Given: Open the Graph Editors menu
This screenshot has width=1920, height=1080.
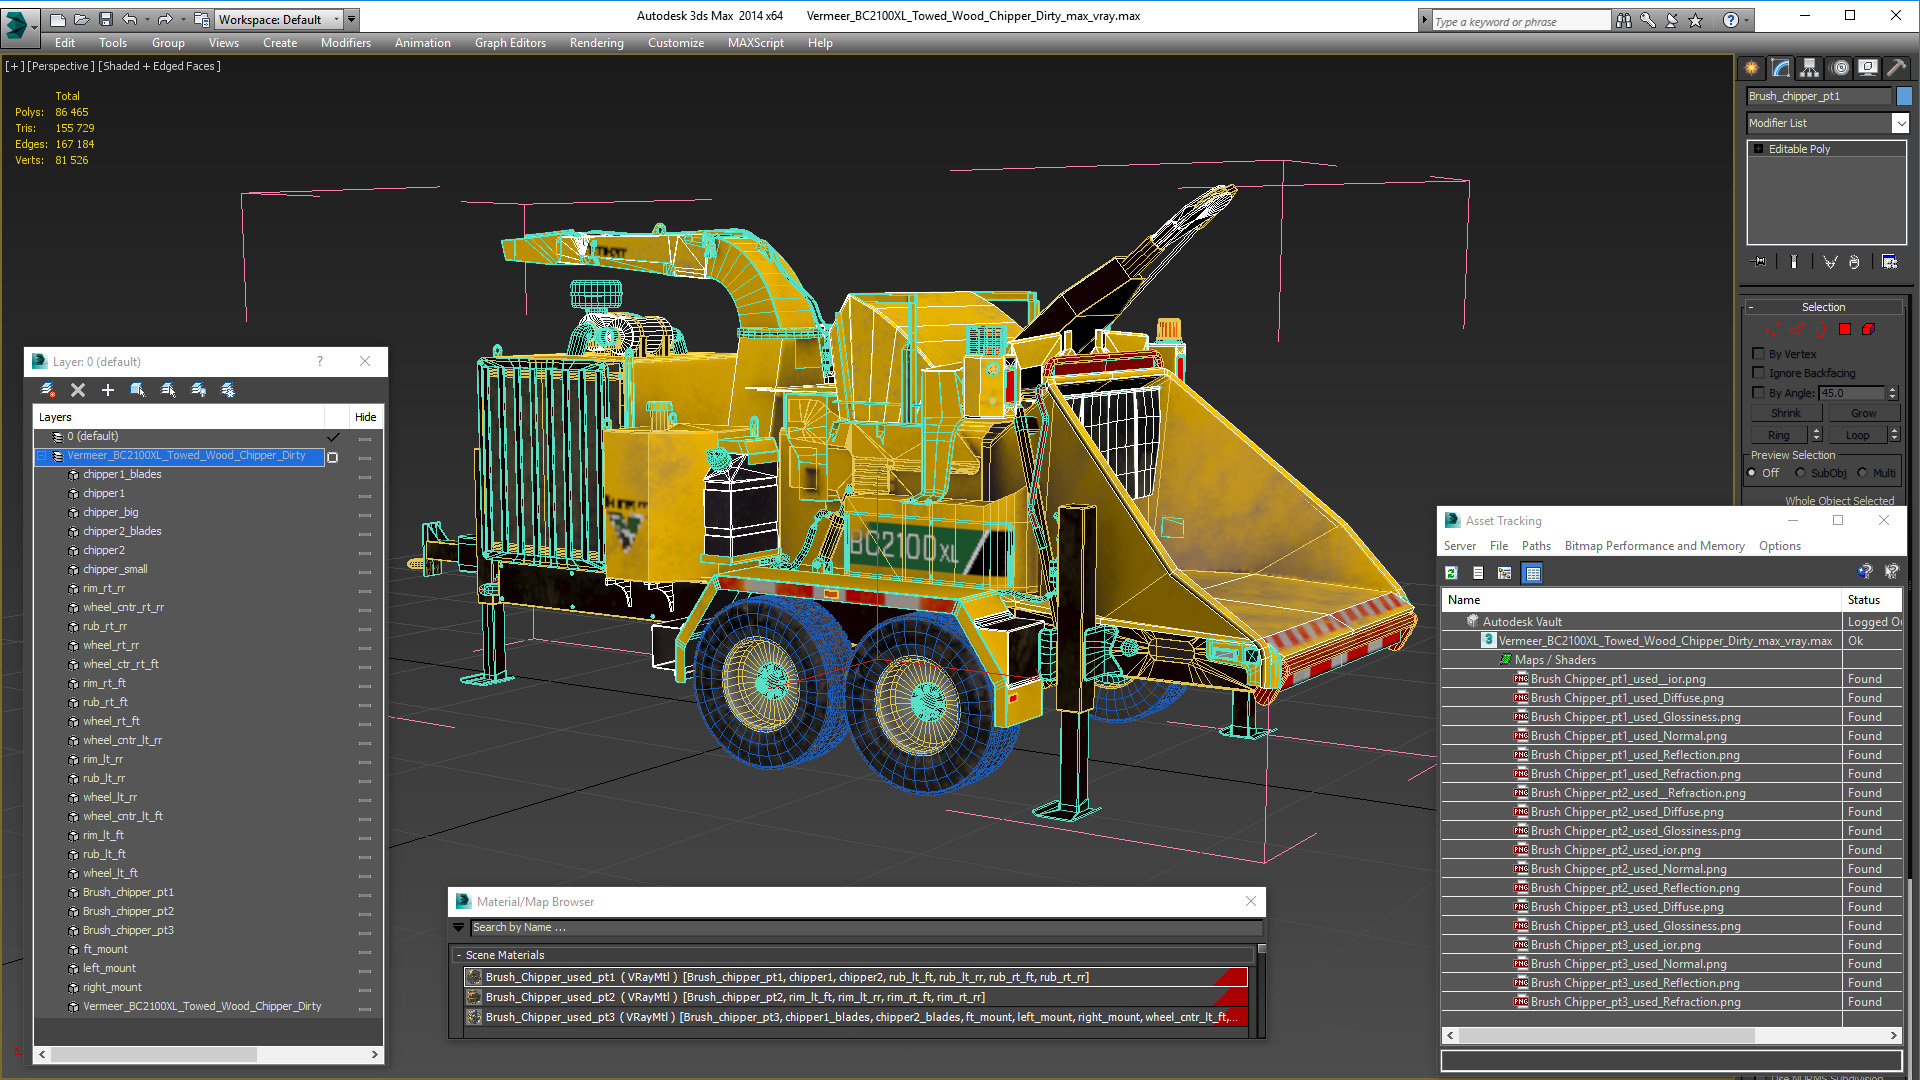Looking at the screenshot, I should [510, 43].
